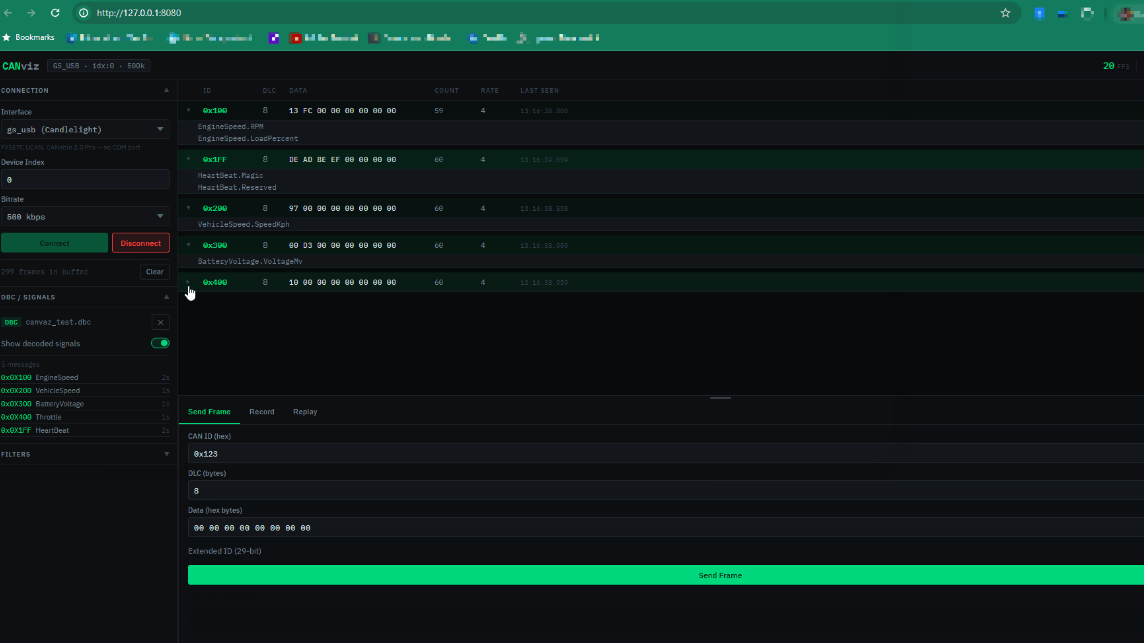This screenshot has width=1144, height=643.
Task: Click the browser reload page icon
Action: [53, 13]
